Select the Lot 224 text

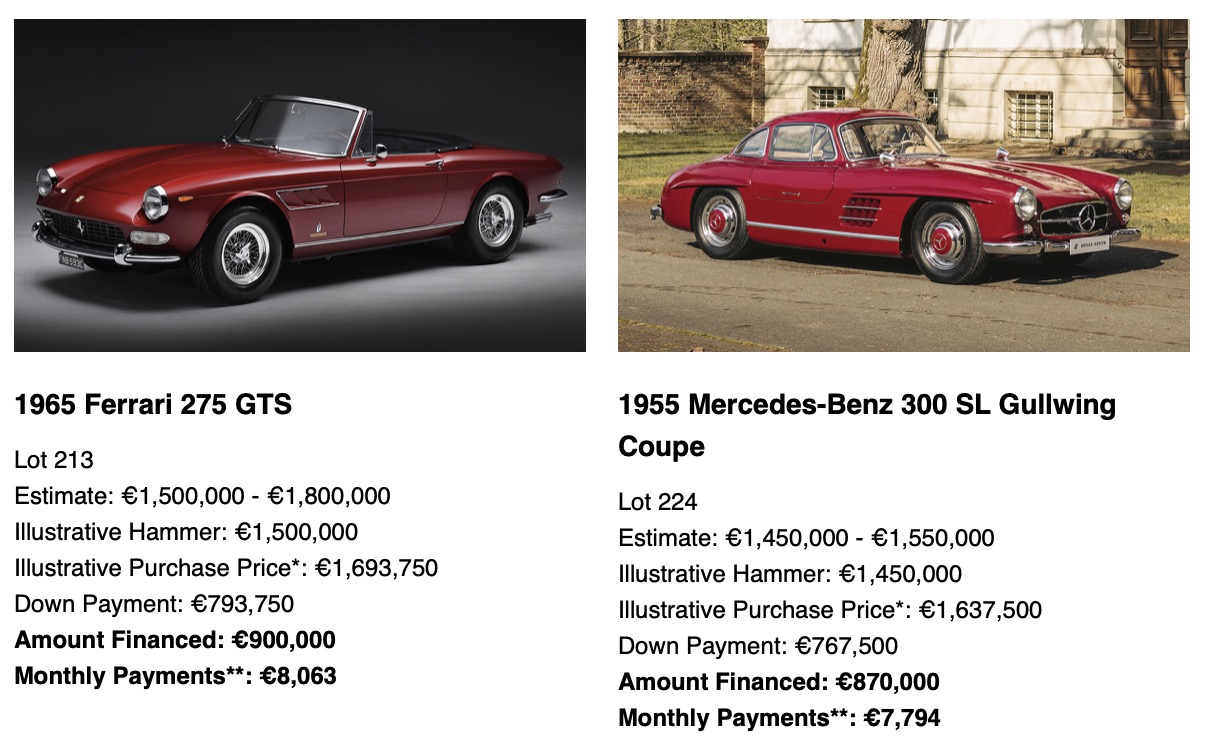tap(658, 502)
